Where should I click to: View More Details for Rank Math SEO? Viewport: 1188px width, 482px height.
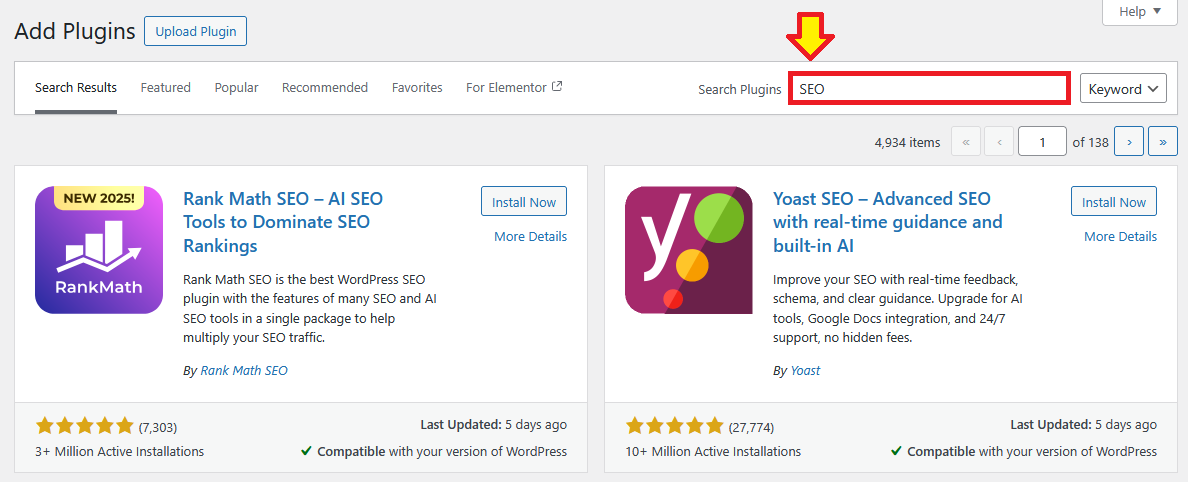[530, 237]
